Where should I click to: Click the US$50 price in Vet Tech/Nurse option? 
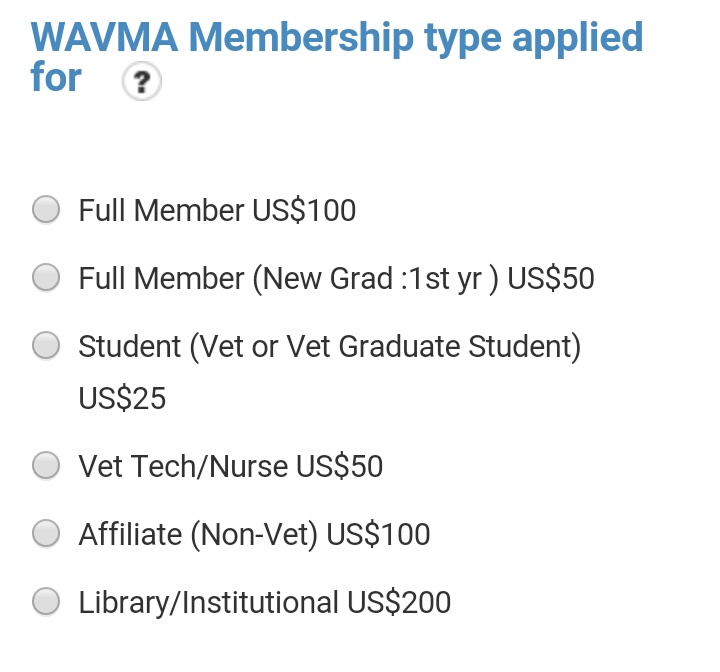[339, 466]
